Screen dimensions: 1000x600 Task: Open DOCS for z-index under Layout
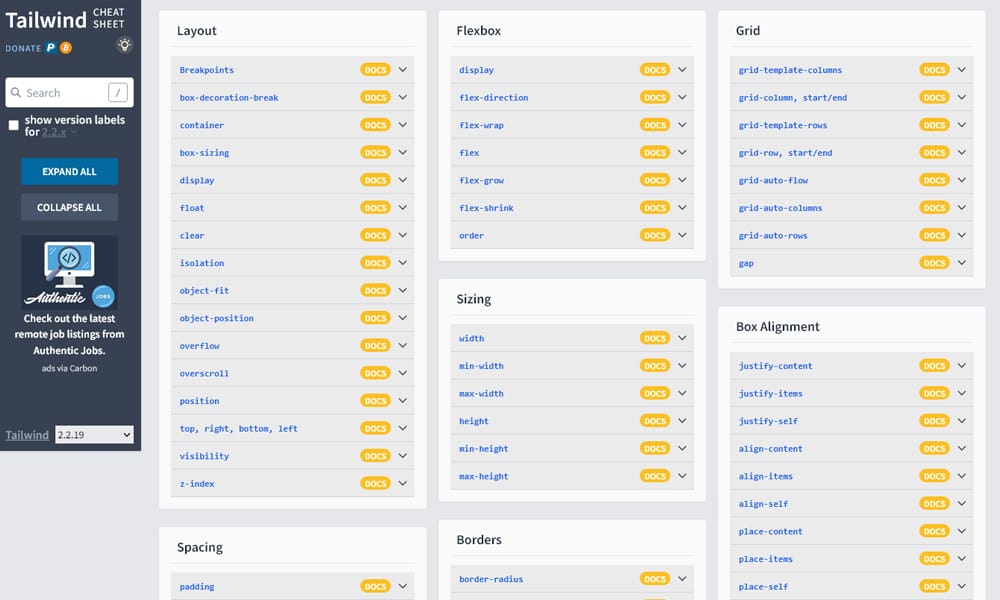click(x=375, y=483)
